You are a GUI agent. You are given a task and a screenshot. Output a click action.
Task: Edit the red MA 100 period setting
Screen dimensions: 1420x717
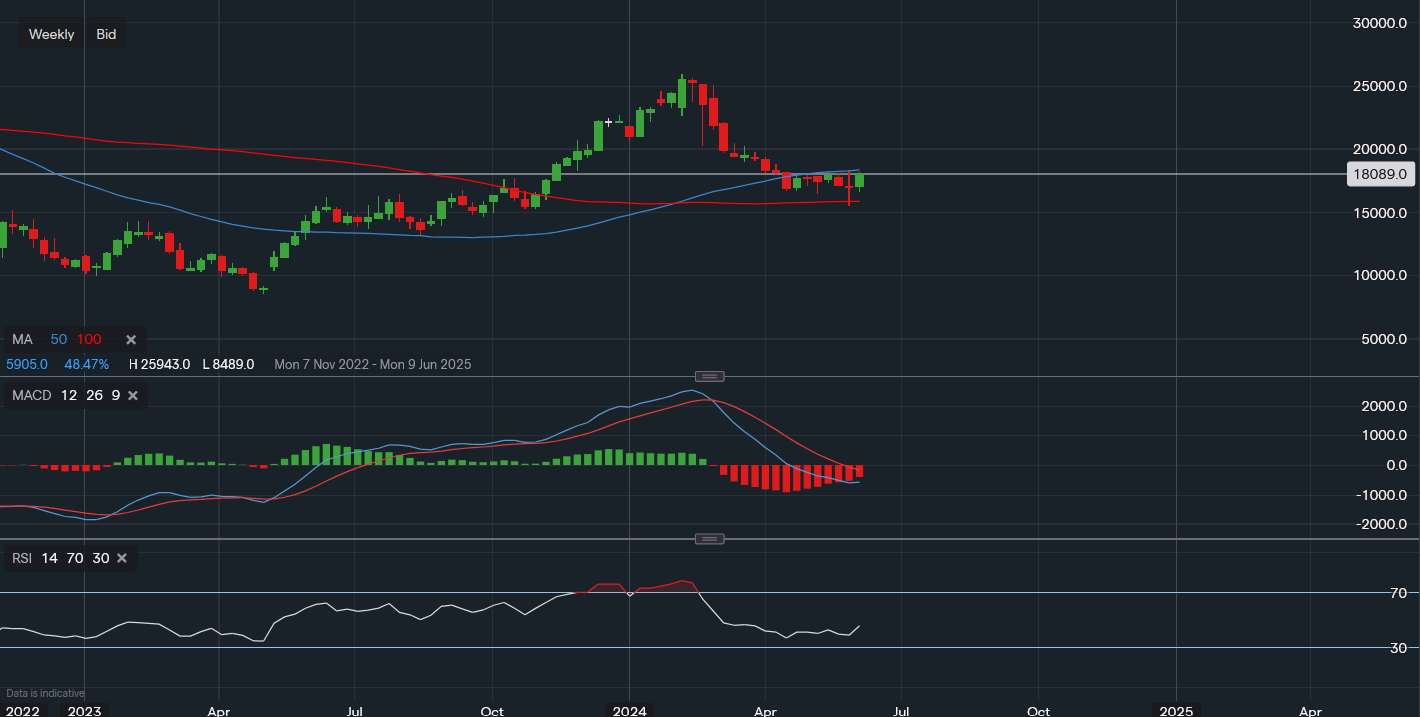coord(89,340)
